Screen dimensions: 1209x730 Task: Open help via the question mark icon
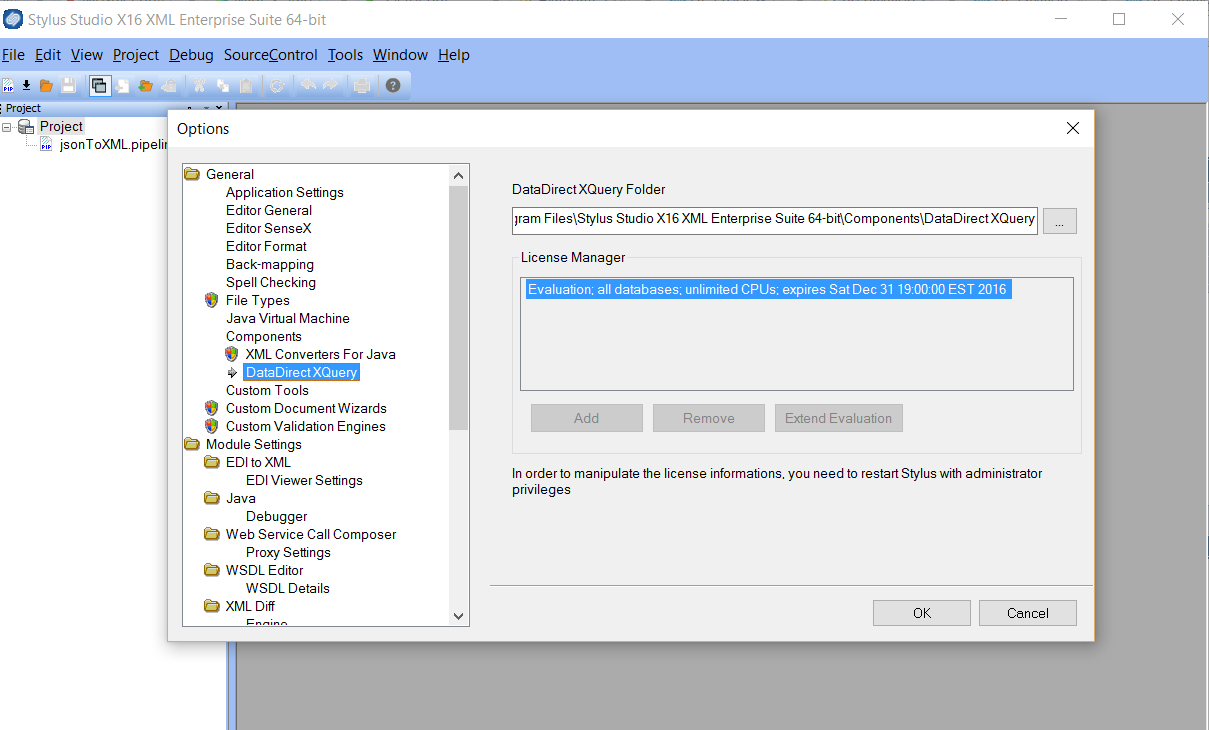[393, 86]
